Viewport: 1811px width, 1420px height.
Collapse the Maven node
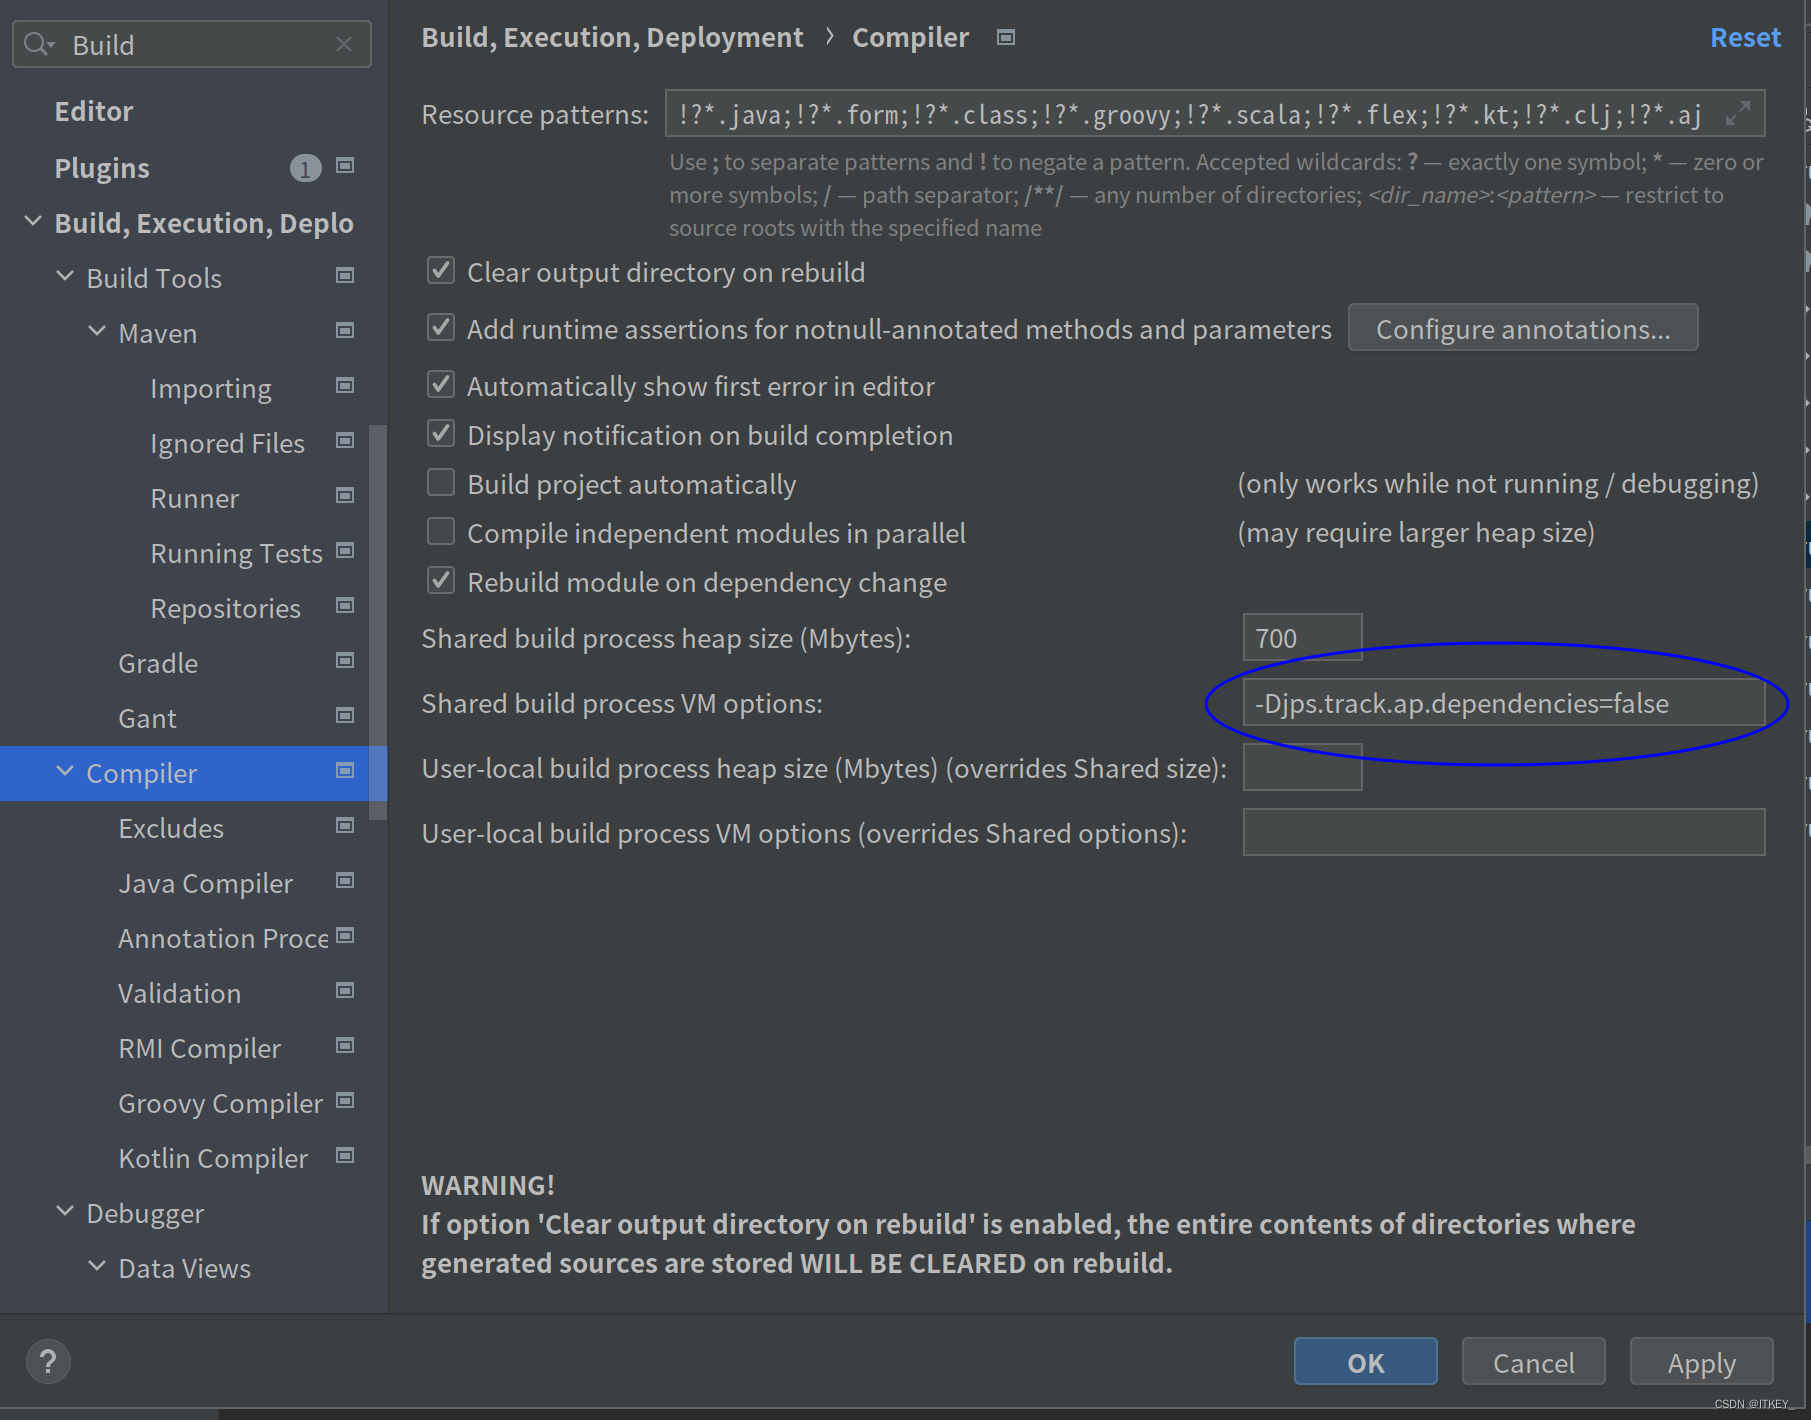click(x=97, y=331)
